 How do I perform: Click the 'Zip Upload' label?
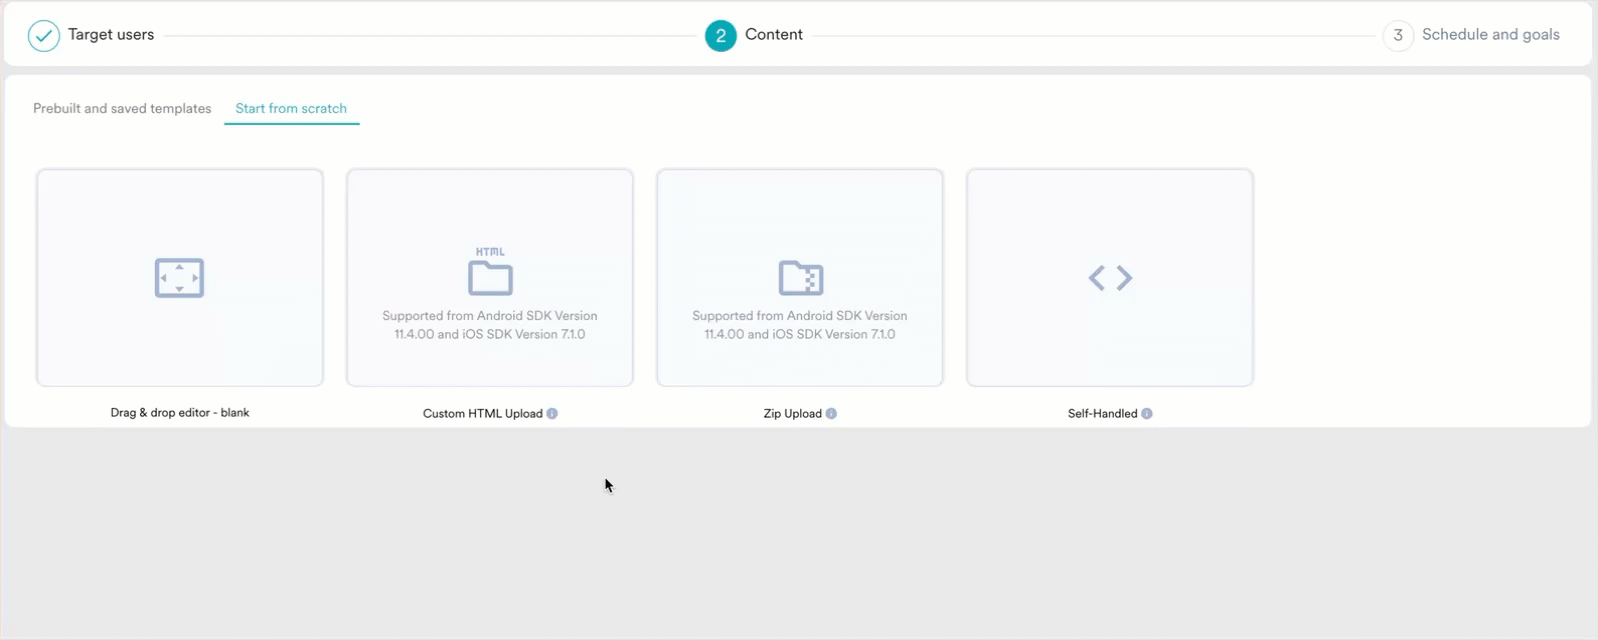click(792, 413)
